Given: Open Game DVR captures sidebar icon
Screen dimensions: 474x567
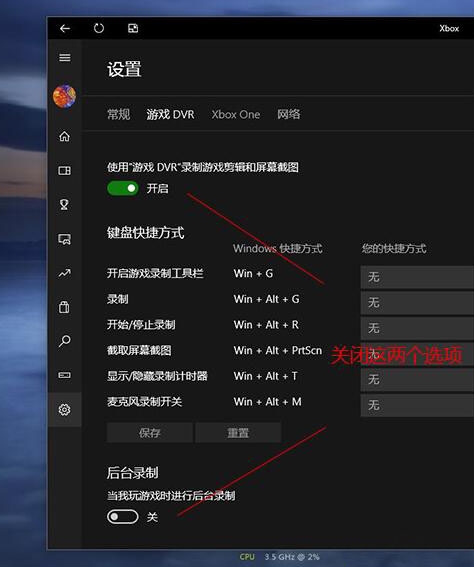Looking at the screenshot, I should point(64,239).
